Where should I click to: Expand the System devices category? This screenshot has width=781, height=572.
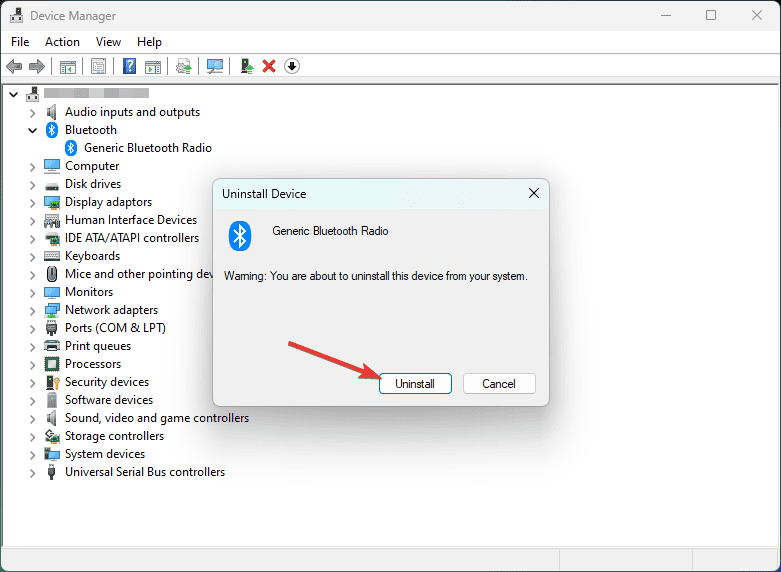pos(32,454)
